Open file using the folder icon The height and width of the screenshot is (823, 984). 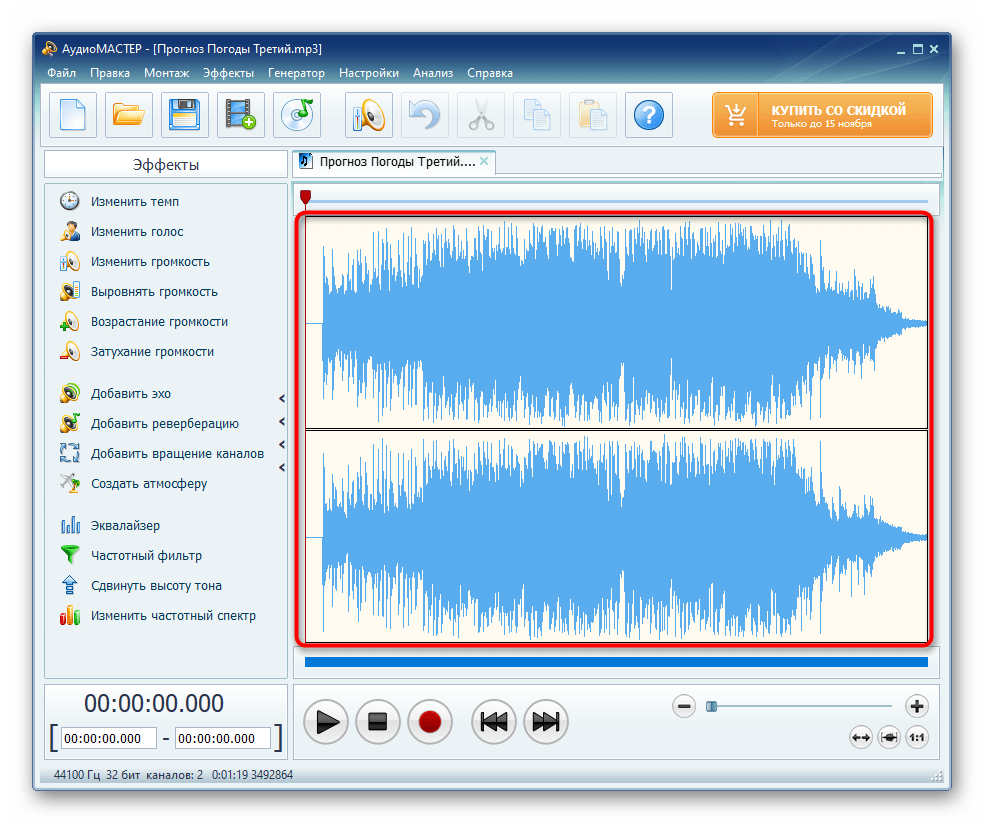[129, 114]
